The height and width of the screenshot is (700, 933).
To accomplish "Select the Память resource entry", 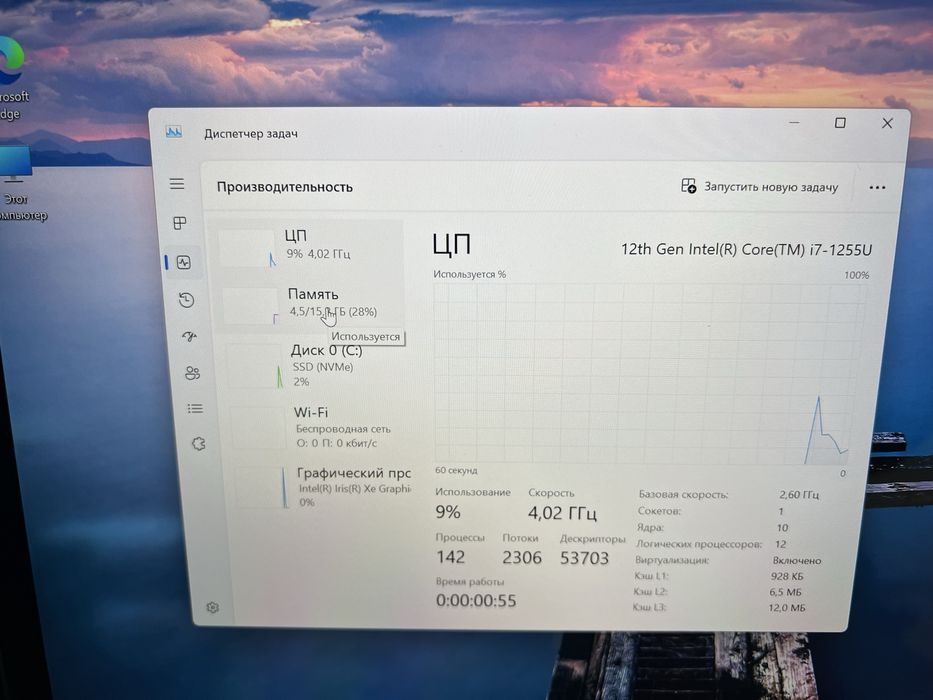I will tap(309, 304).
